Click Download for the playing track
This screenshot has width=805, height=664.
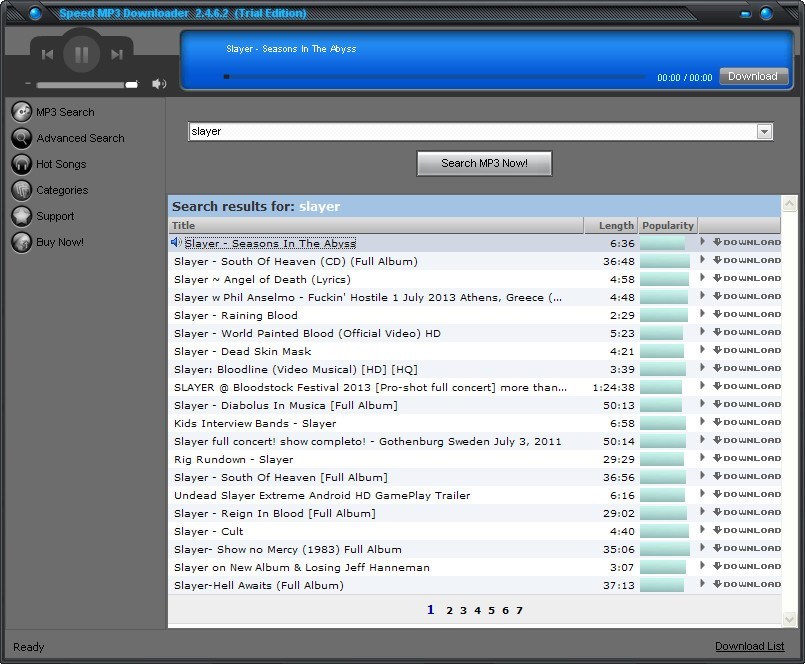(x=753, y=76)
